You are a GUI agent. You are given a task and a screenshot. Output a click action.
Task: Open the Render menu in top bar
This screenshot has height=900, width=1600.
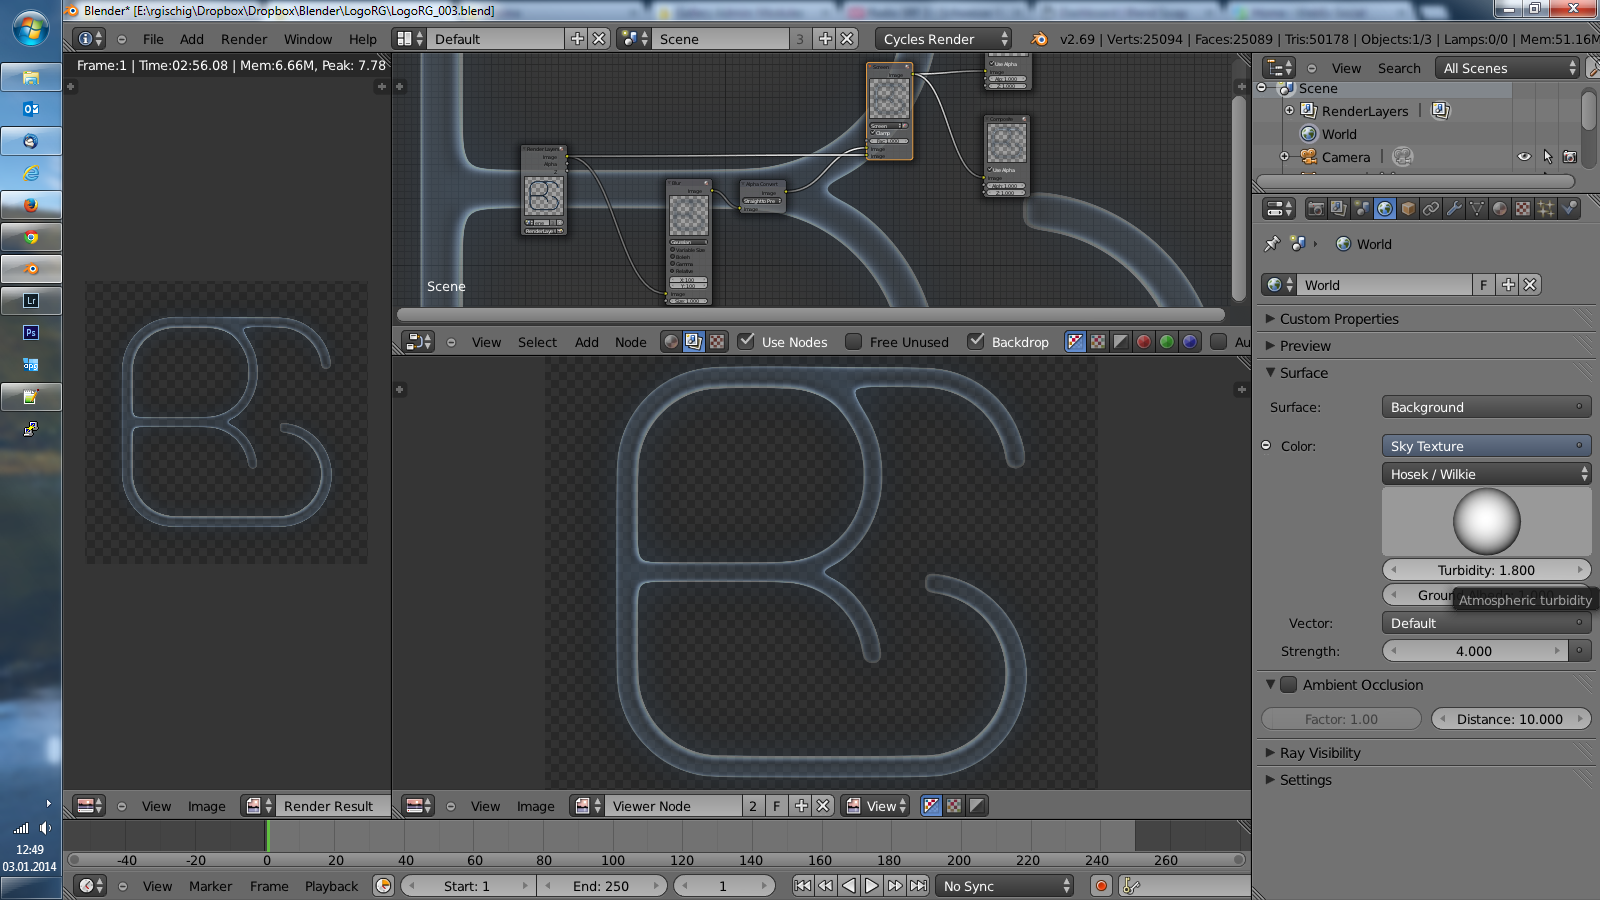click(x=243, y=39)
